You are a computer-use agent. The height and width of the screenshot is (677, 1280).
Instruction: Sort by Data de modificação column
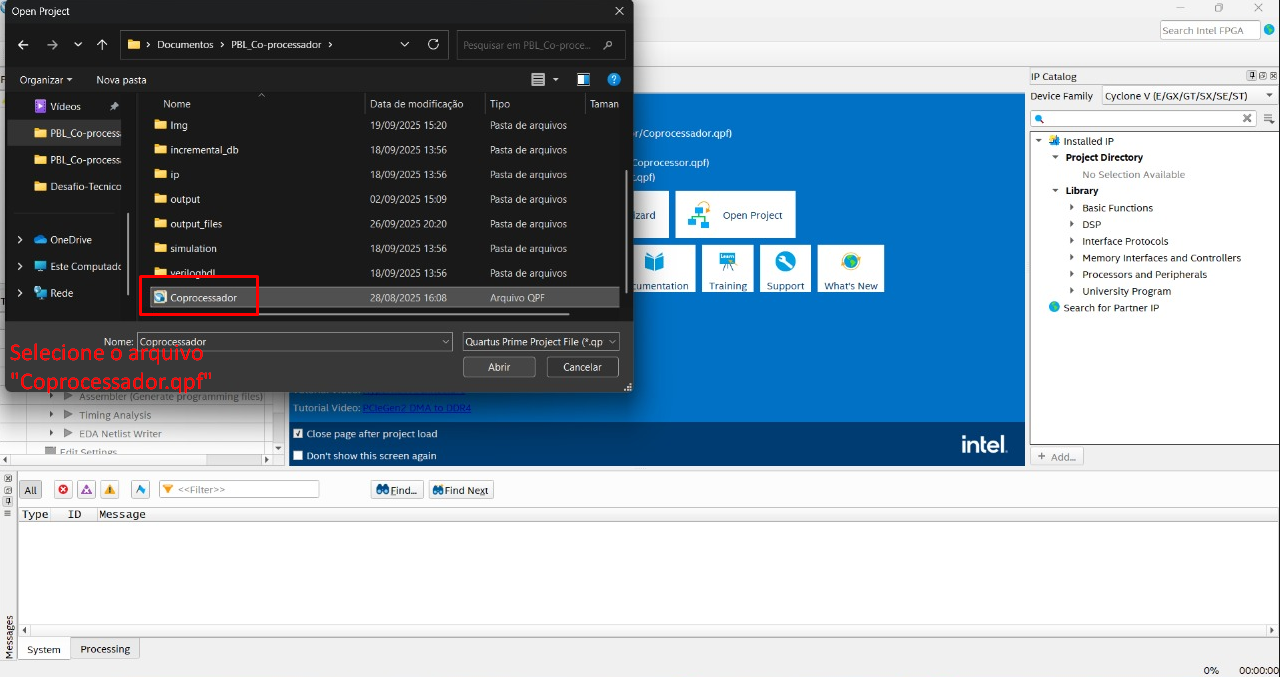tap(416, 104)
